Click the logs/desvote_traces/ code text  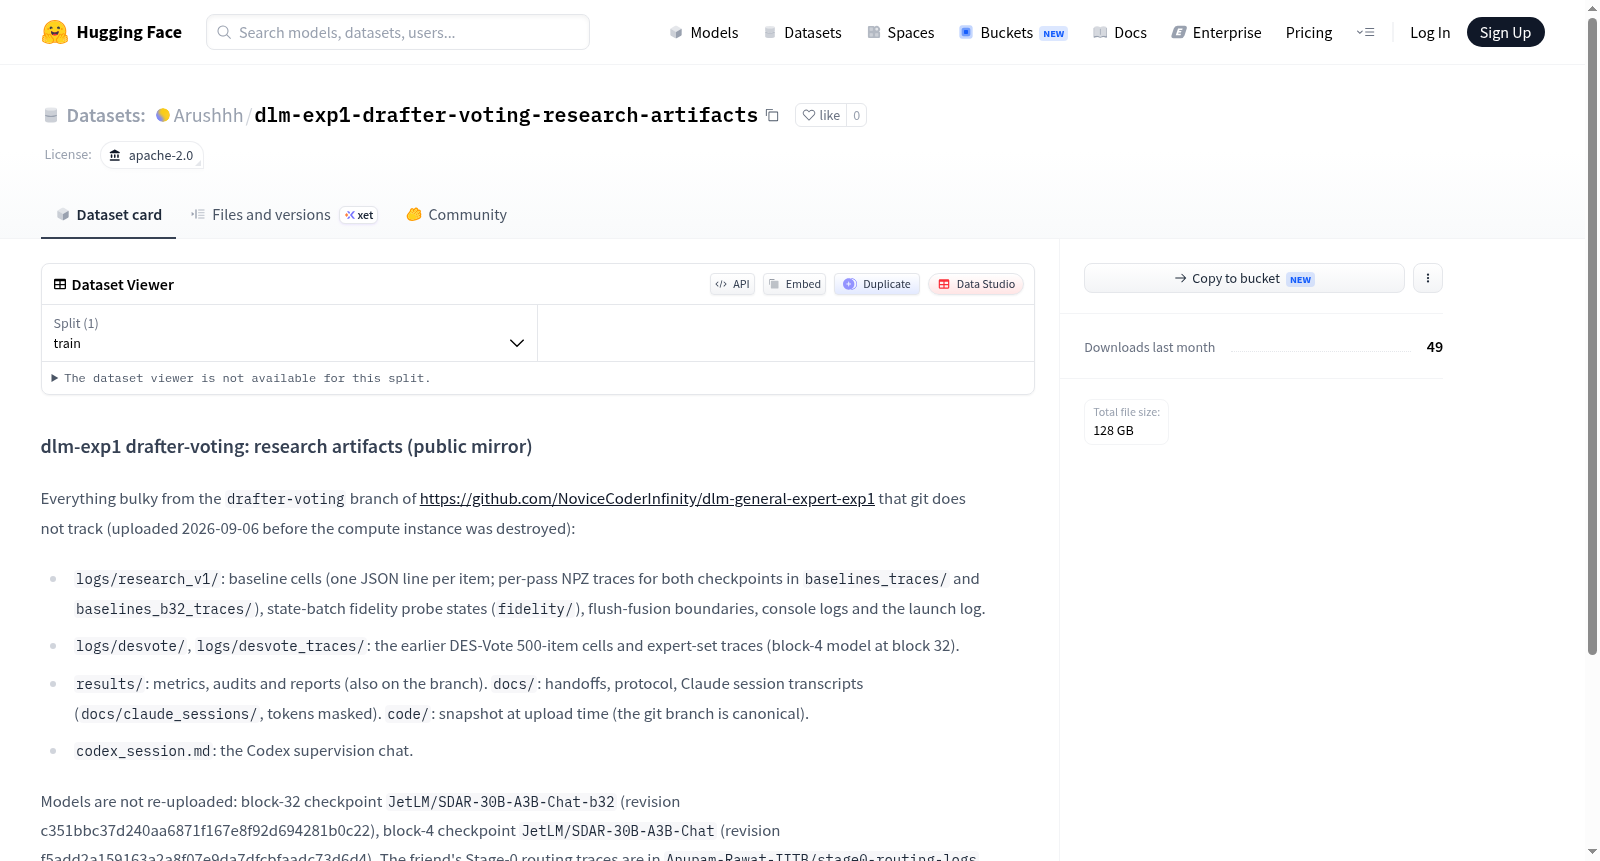click(x=280, y=646)
